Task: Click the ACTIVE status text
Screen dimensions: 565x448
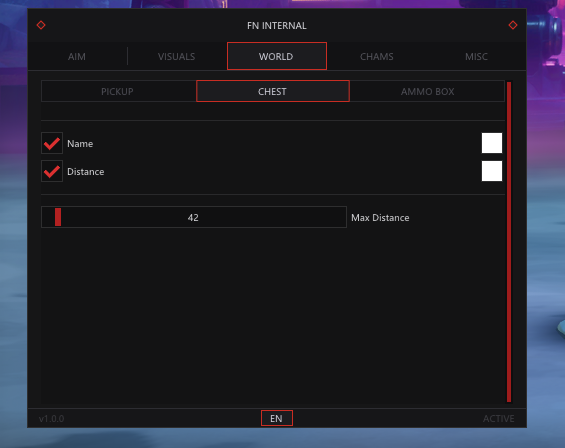Action: (499, 418)
